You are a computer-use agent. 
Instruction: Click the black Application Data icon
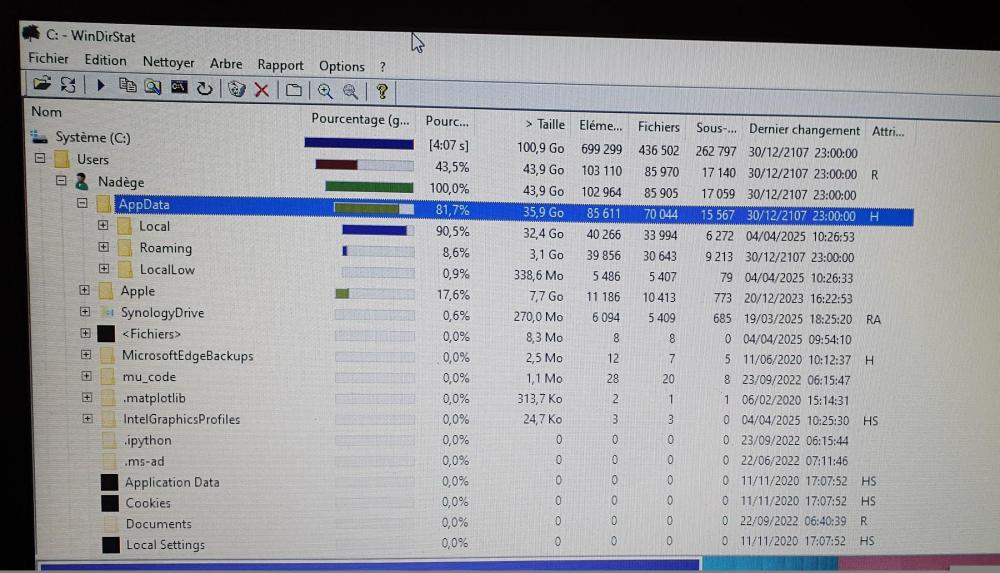(x=109, y=482)
